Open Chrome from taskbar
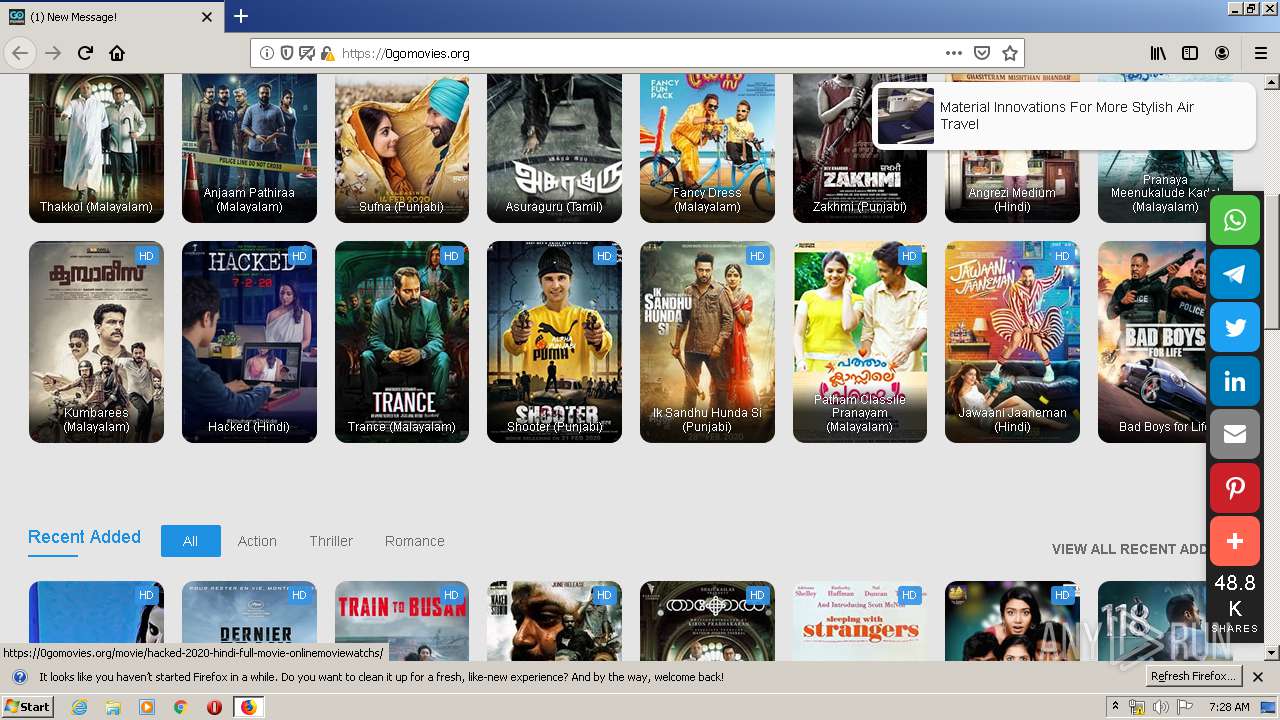 [x=180, y=707]
